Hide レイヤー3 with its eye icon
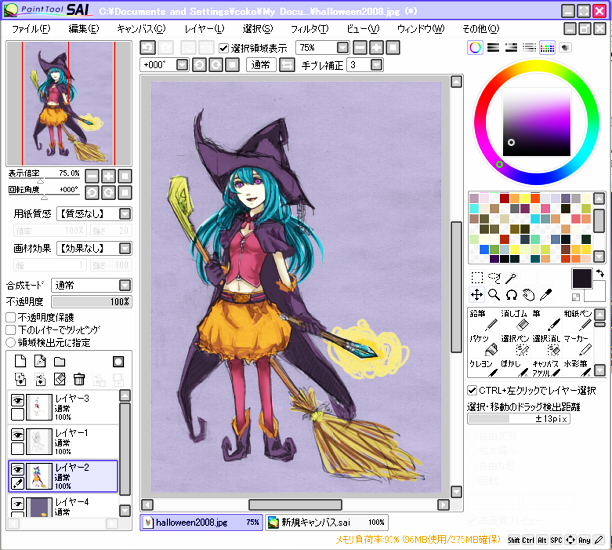This screenshot has width=612, height=550. 18,400
